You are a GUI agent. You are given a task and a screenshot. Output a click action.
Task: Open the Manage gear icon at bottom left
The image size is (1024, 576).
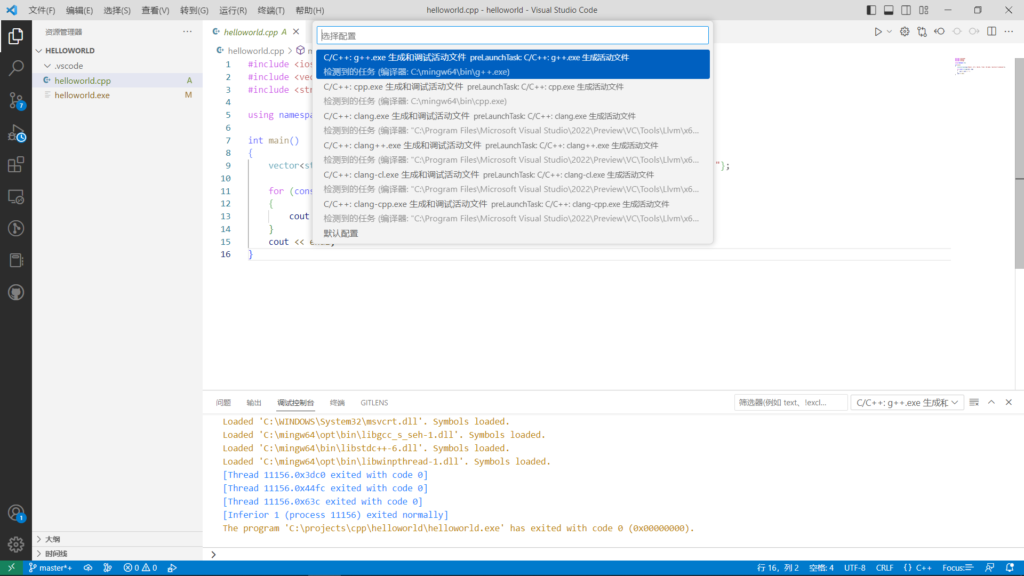(x=16, y=545)
